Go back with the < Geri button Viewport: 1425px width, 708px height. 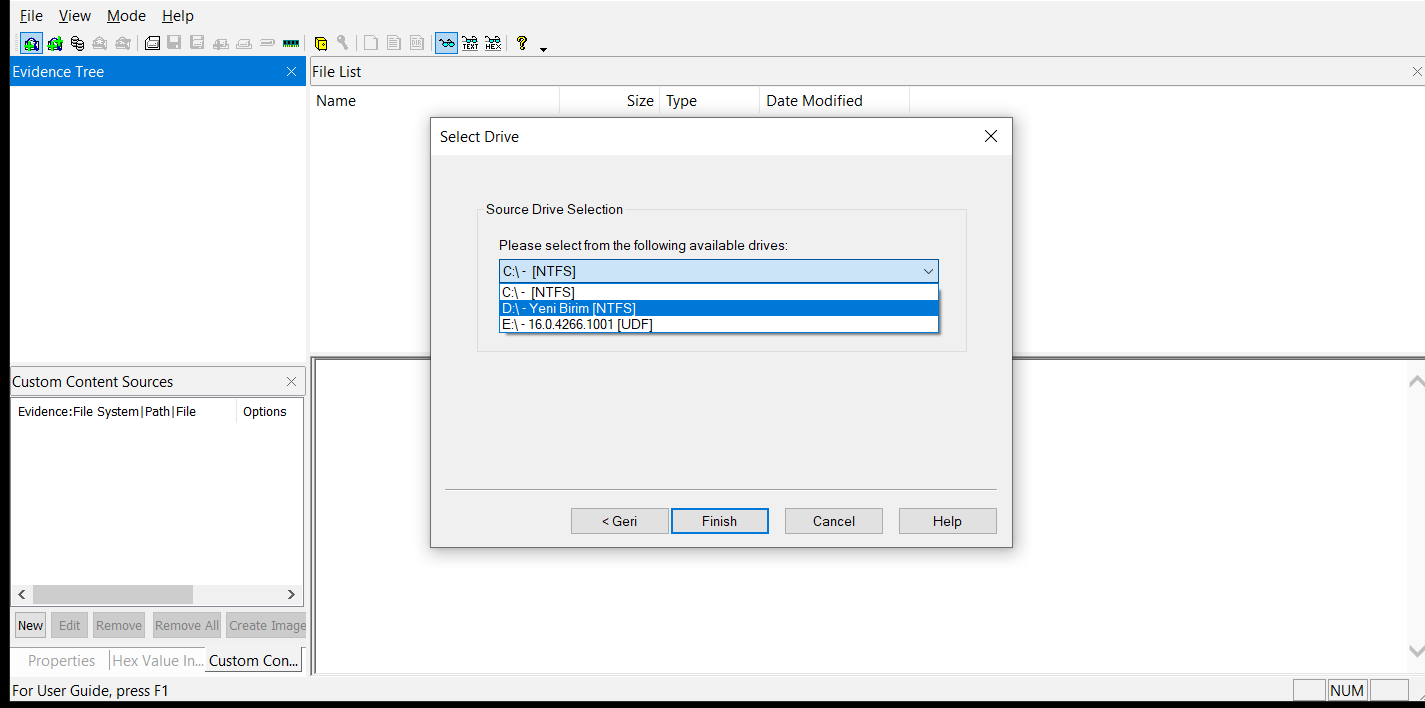(x=619, y=521)
